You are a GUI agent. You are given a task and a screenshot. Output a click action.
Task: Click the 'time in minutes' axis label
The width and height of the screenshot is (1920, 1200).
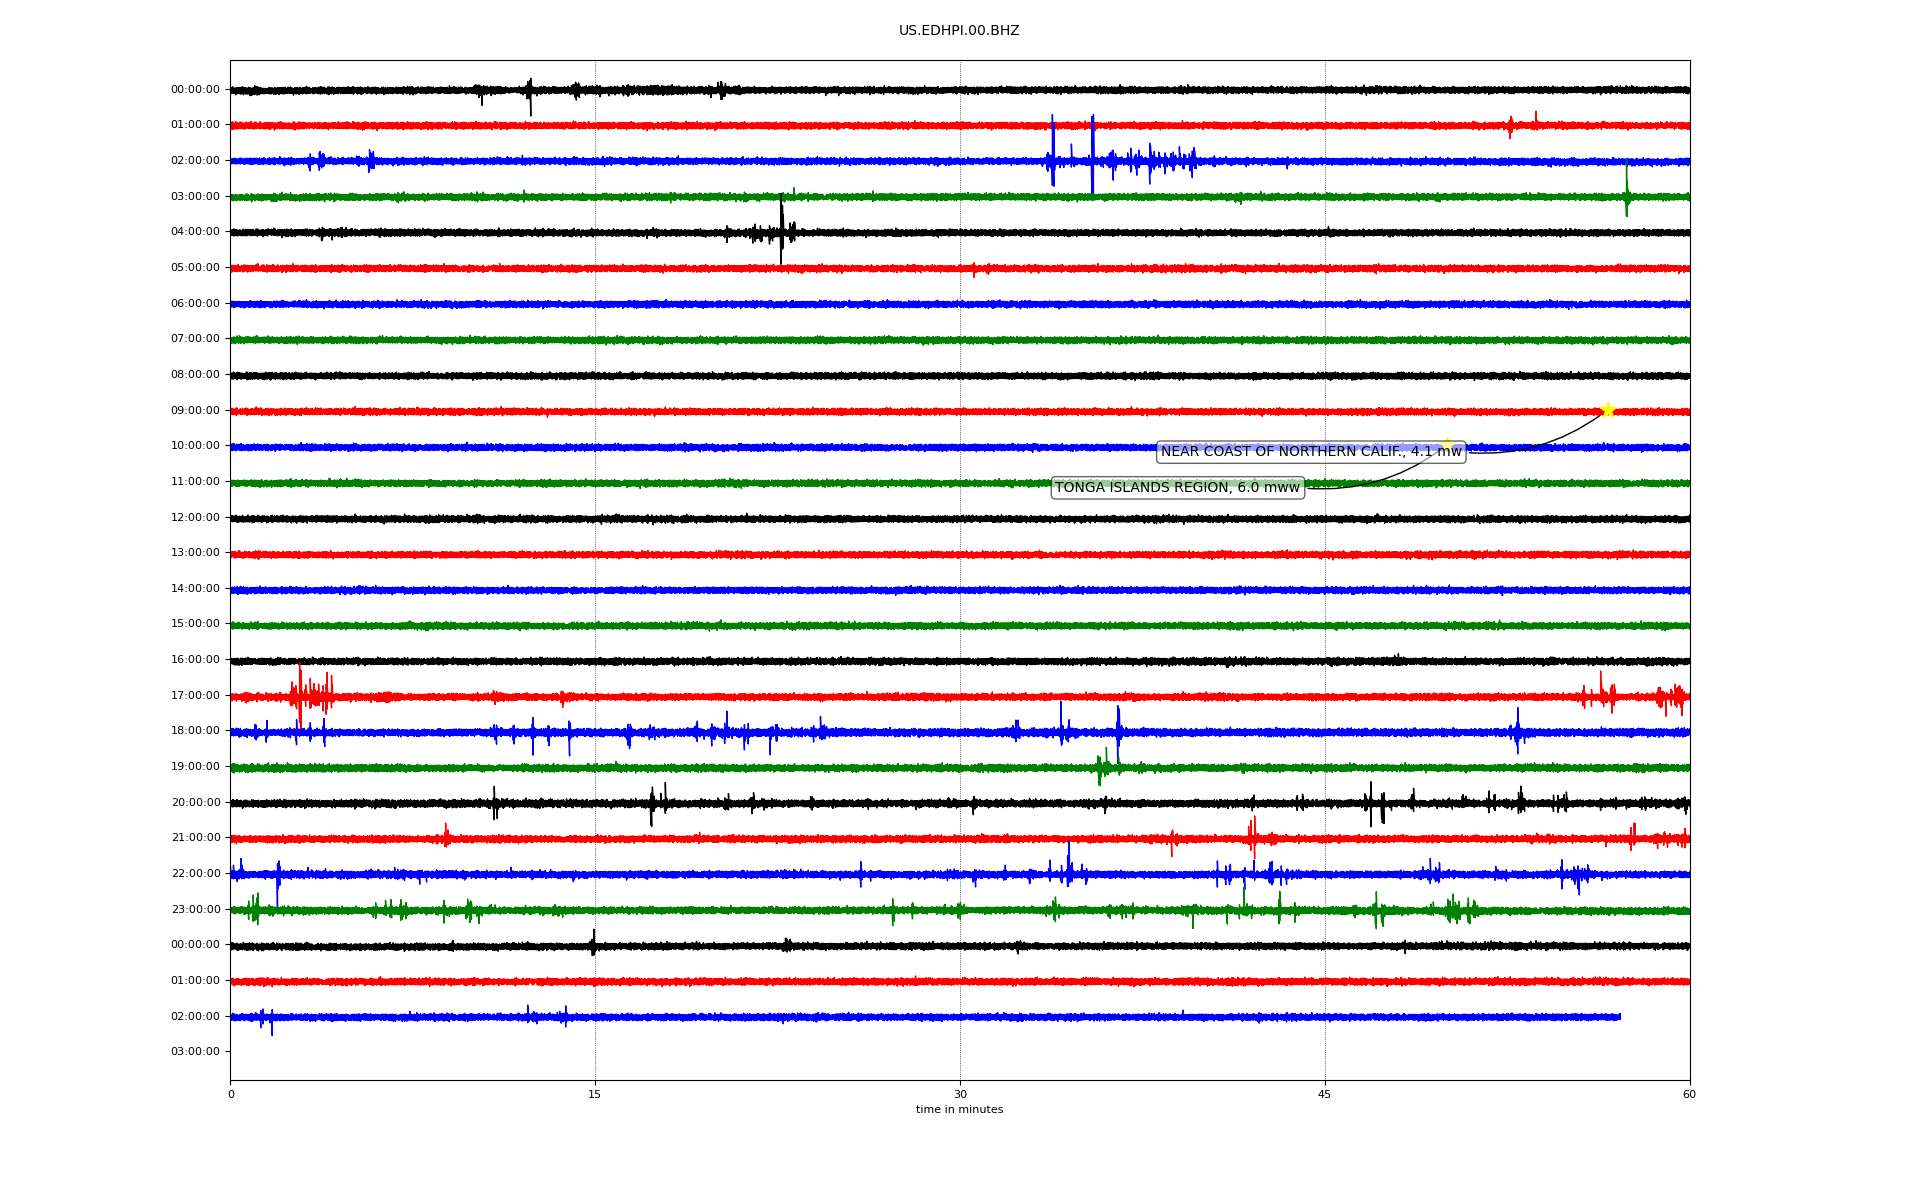[959, 1110]
